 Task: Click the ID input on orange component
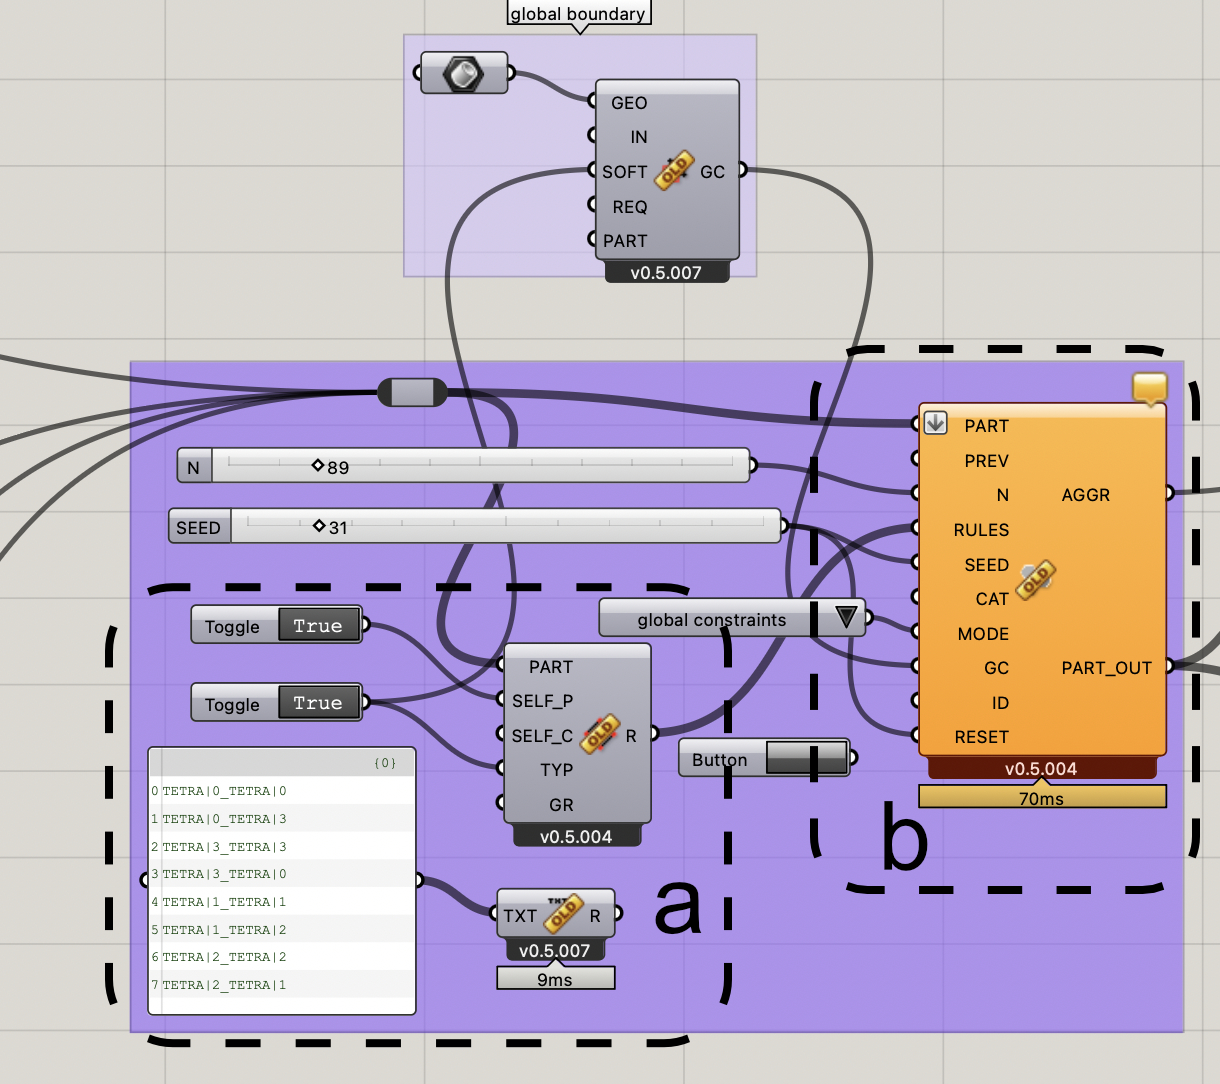1000,703
